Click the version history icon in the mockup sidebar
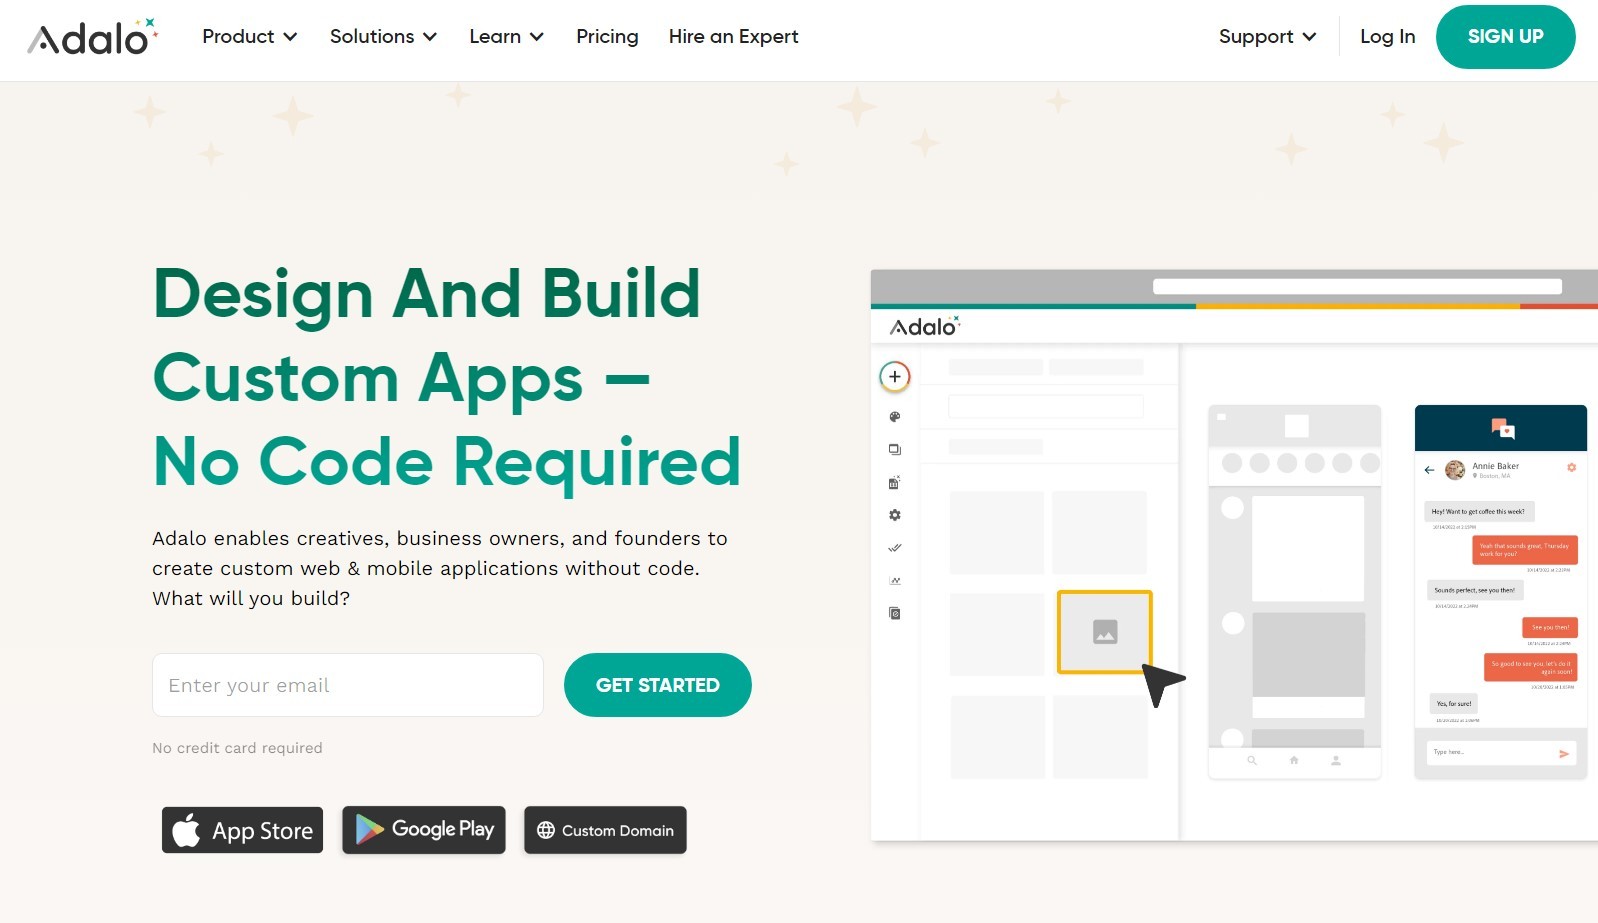This screenshot has width=1598, height=923. 895,613
